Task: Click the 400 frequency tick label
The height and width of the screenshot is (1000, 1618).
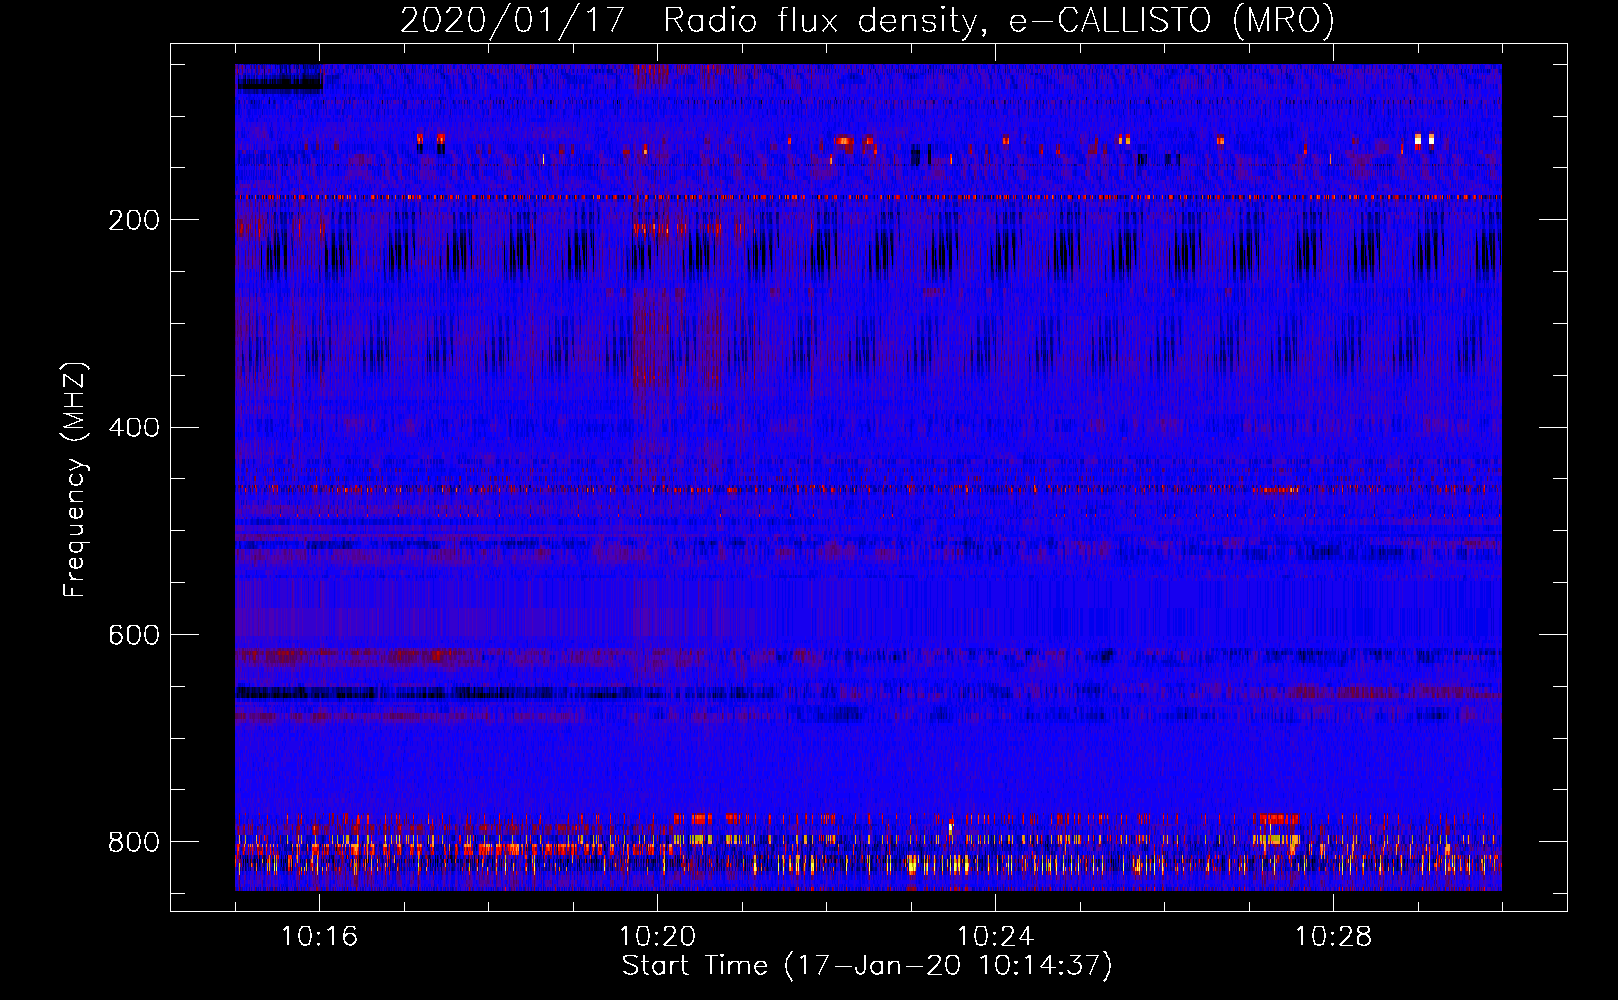Action: pyautogui.click(x=134, y=427)
